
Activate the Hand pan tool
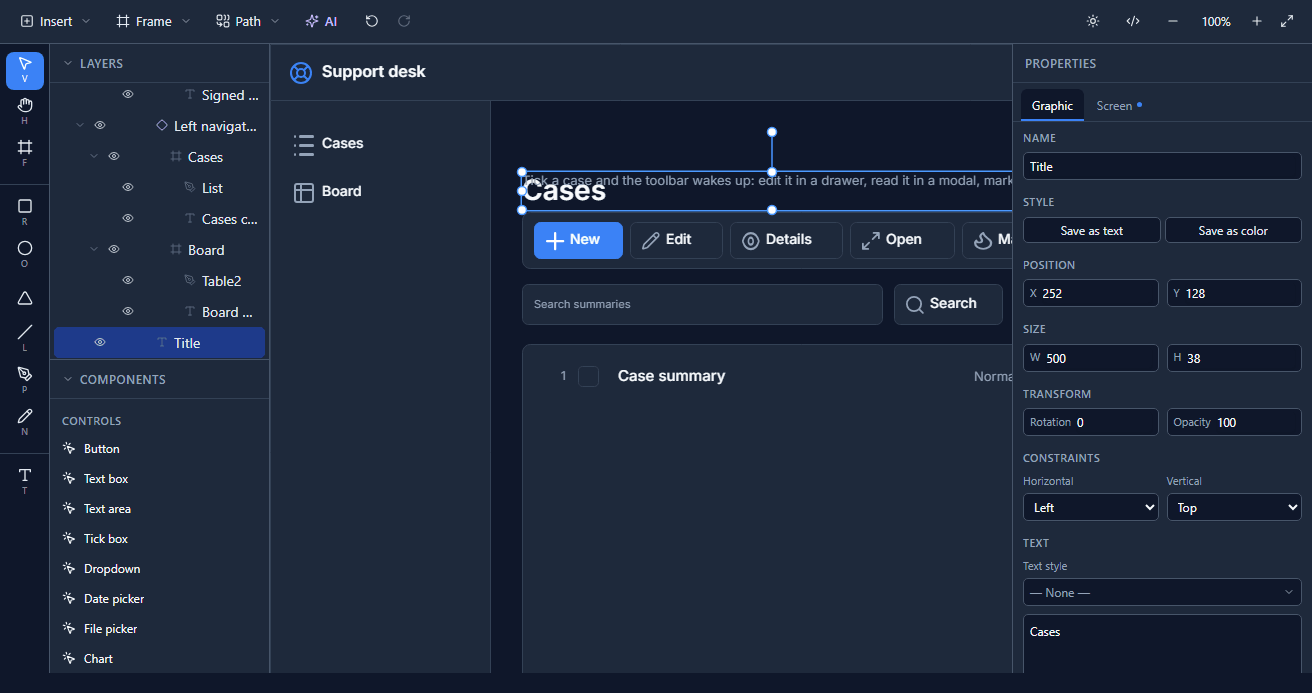[25, 110]
